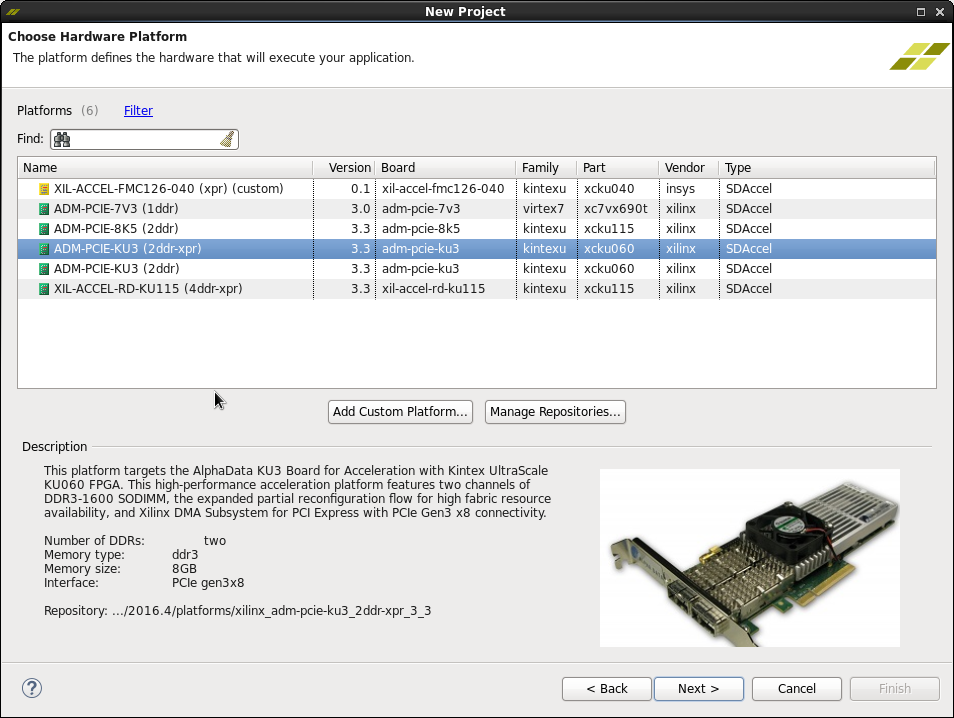
Task: Sort platforms by the Name column header
Action: (x=165, y=168)
